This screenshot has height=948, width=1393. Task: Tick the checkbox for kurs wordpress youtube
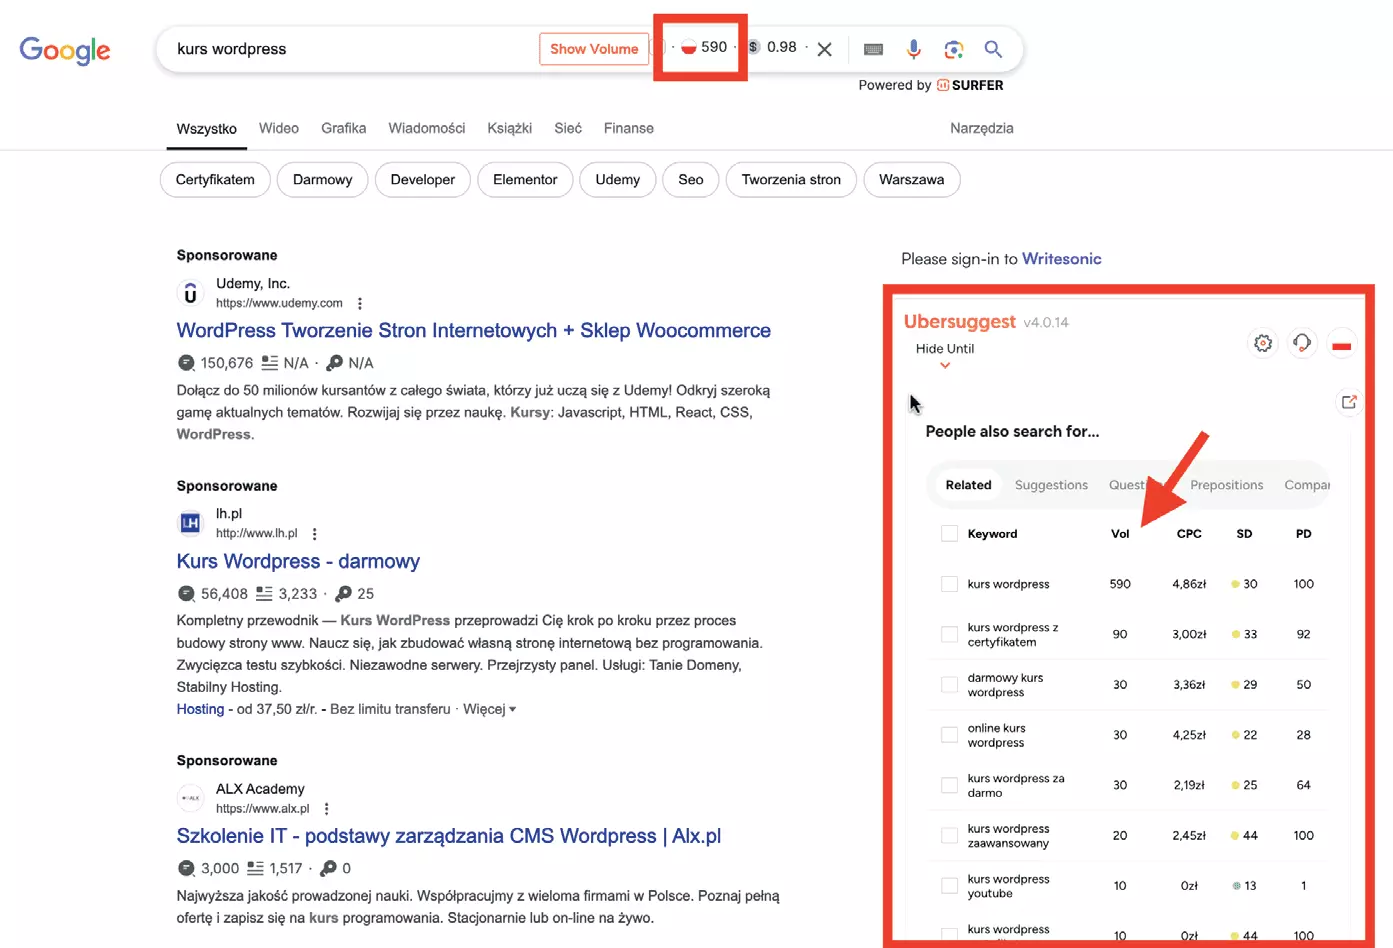(949, 886)
